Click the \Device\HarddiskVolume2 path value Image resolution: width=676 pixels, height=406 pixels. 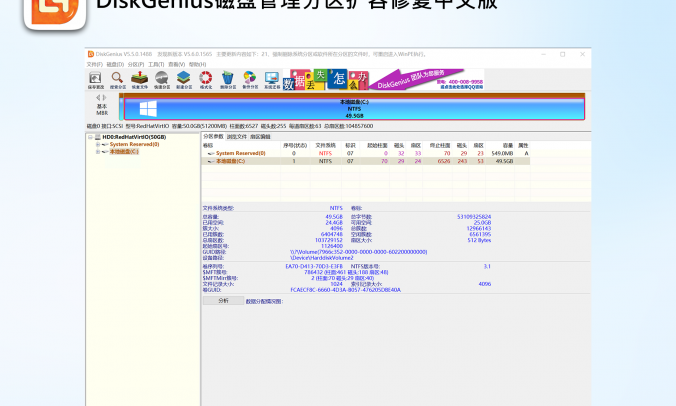(322, 258)
